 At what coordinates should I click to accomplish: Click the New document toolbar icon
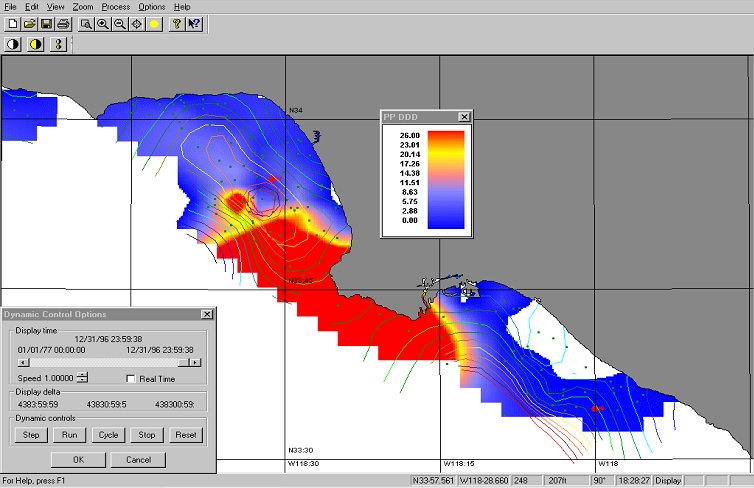[13, 23]
